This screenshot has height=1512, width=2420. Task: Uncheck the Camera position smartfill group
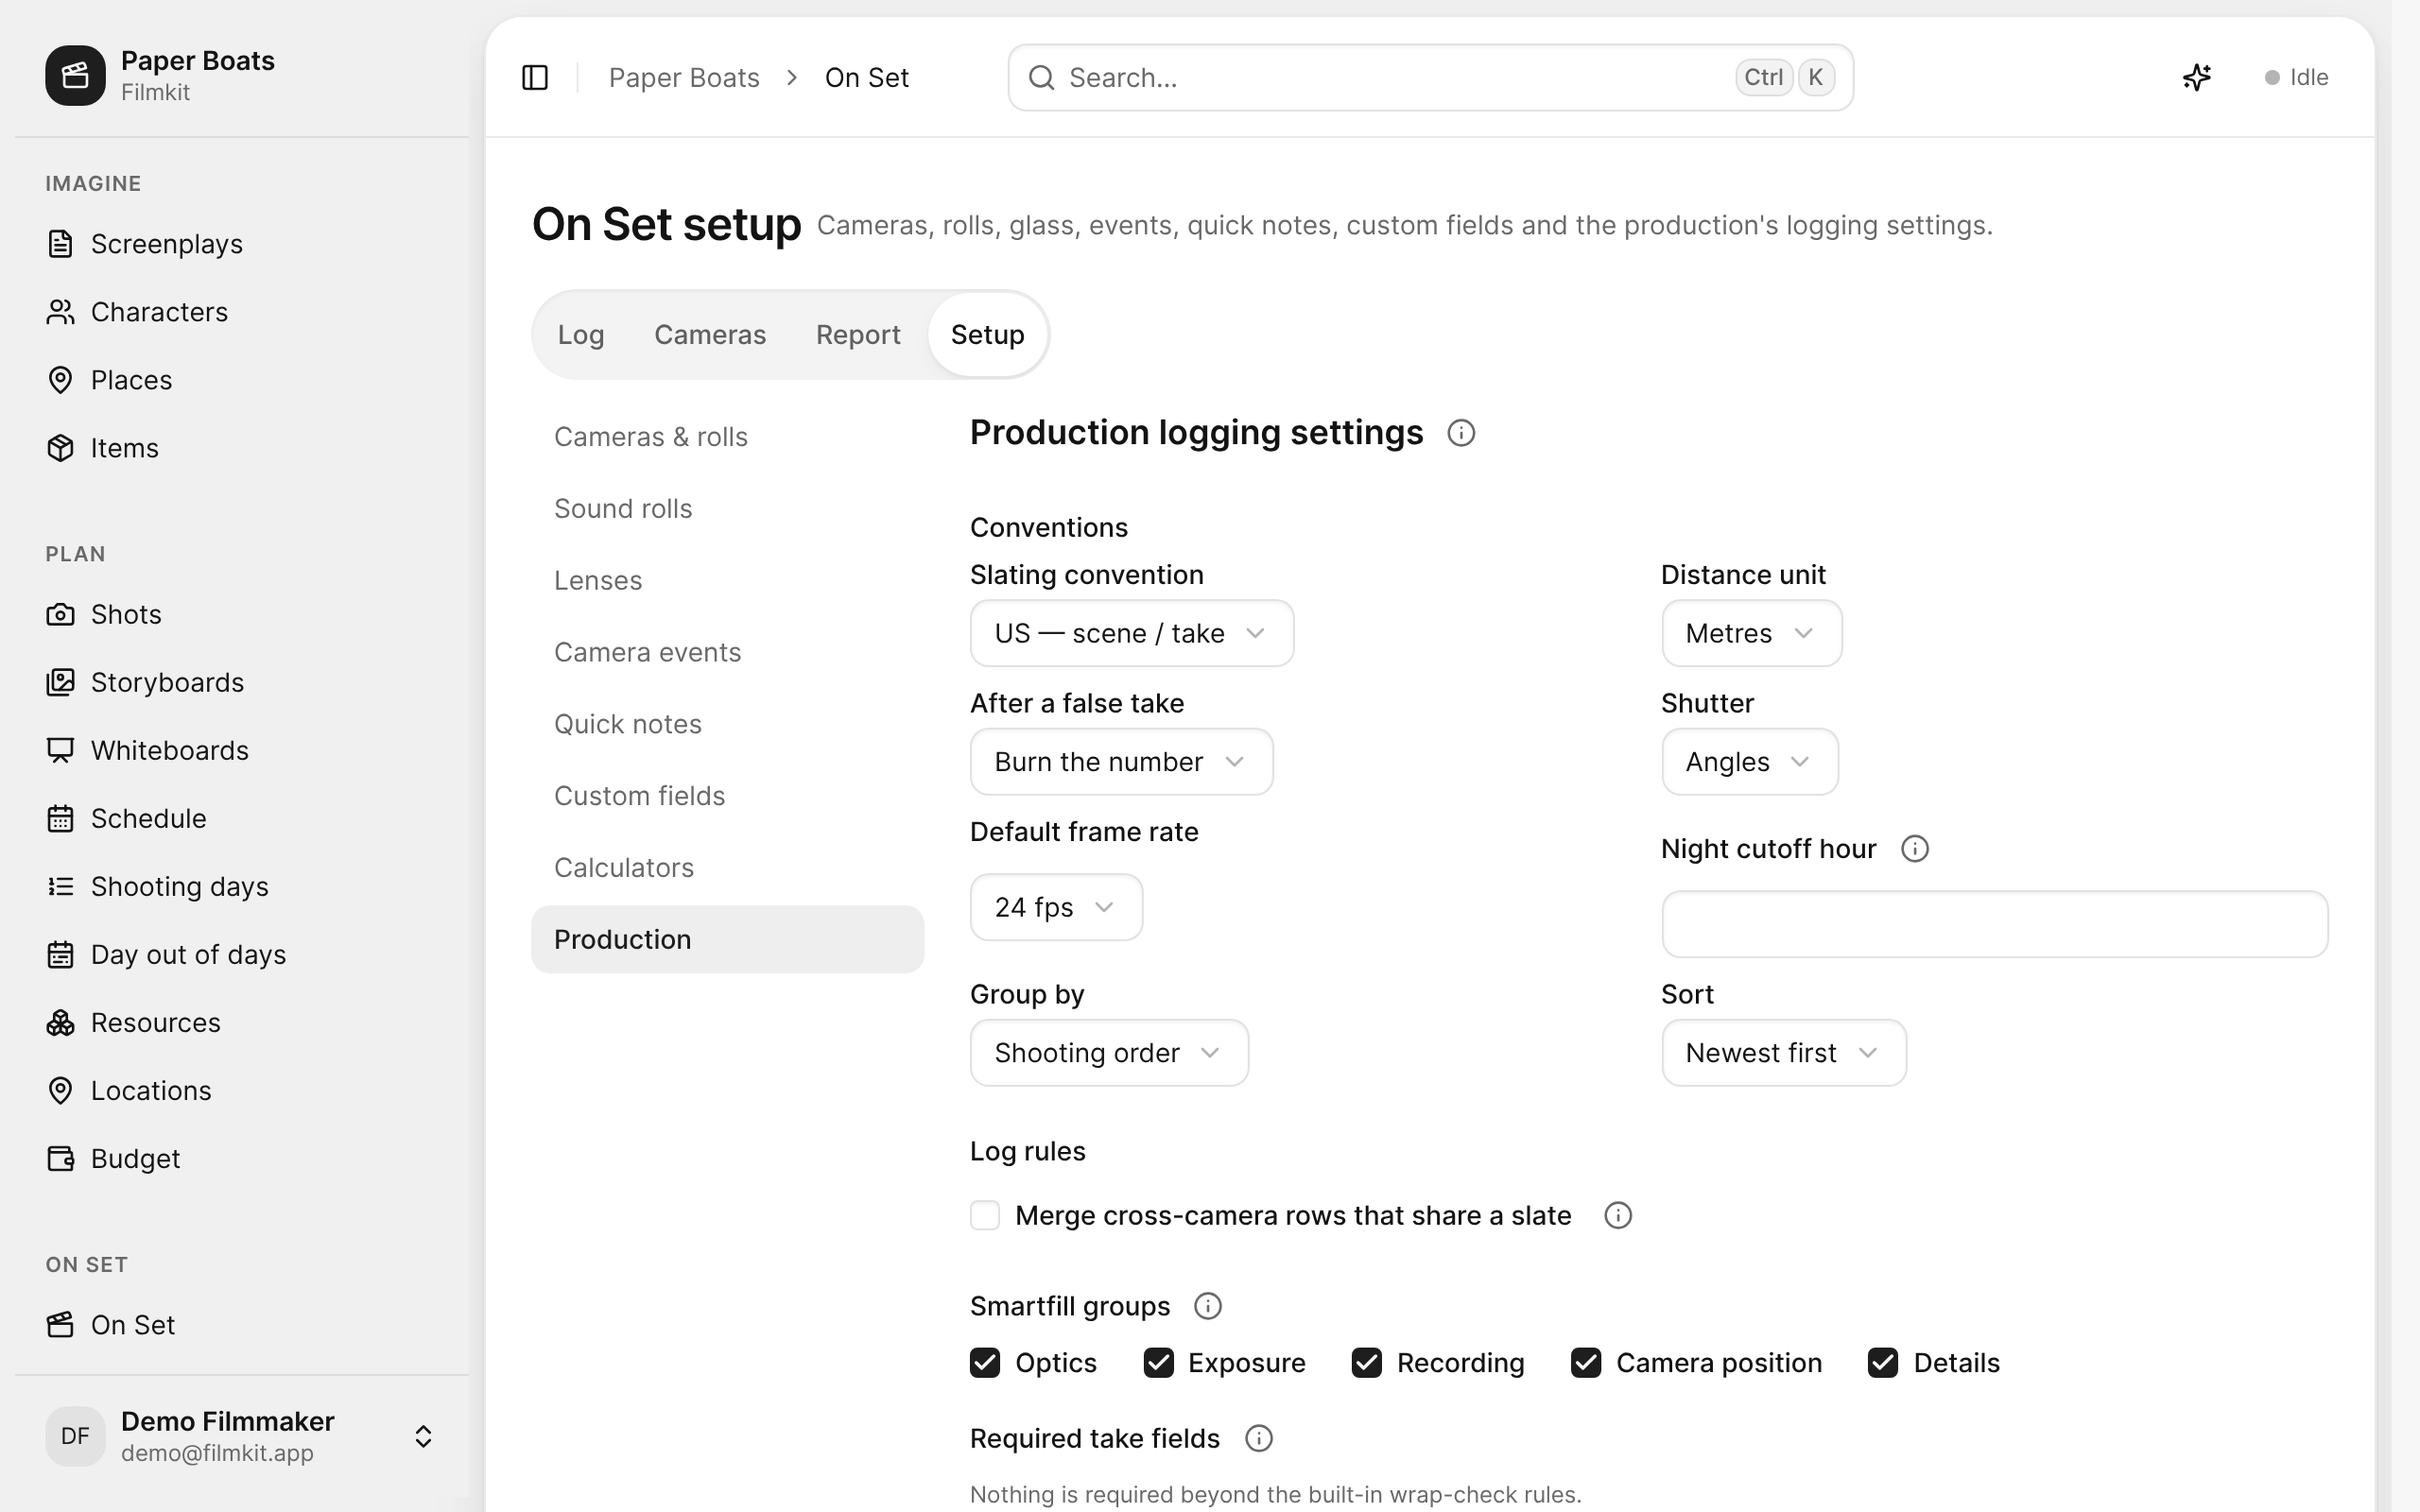(x=1585, y=1362)
